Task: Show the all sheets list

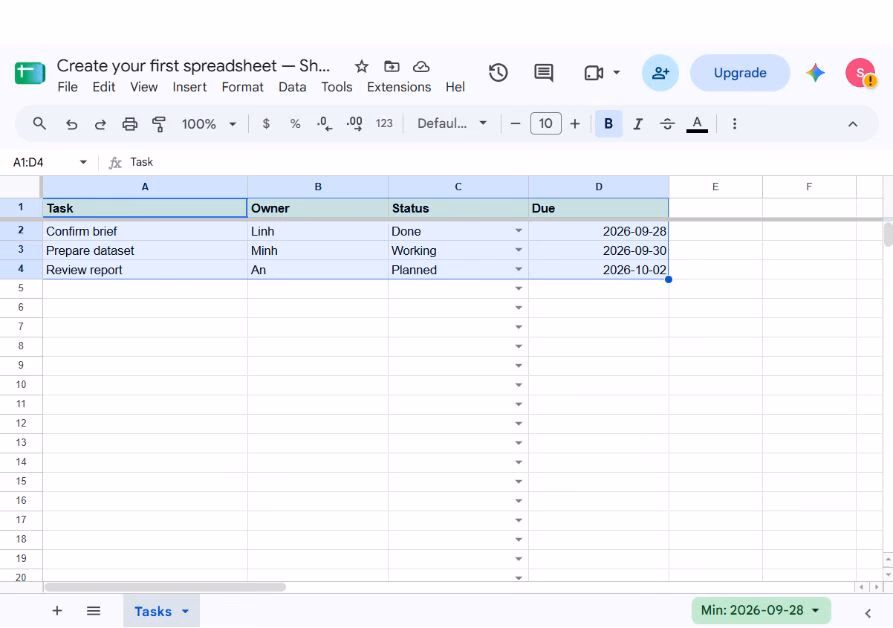Action: point(93,611)
